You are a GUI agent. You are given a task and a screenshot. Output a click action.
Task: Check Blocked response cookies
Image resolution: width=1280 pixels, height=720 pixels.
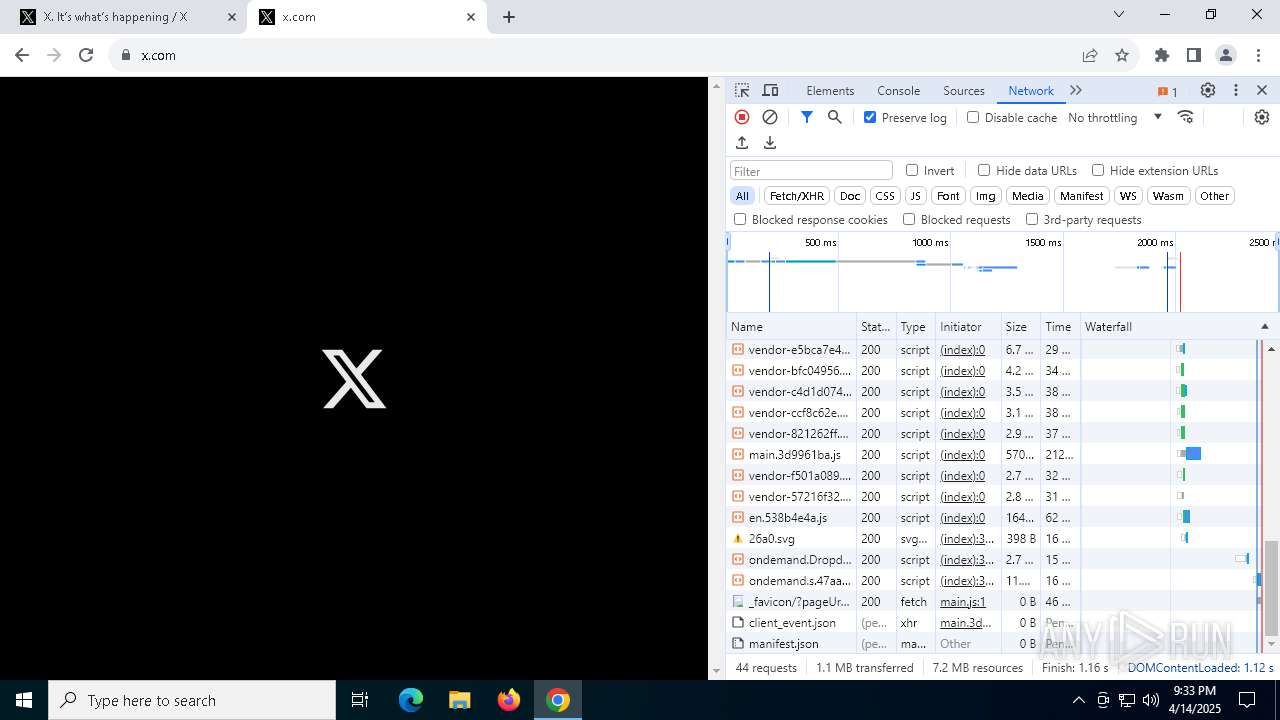740,219
